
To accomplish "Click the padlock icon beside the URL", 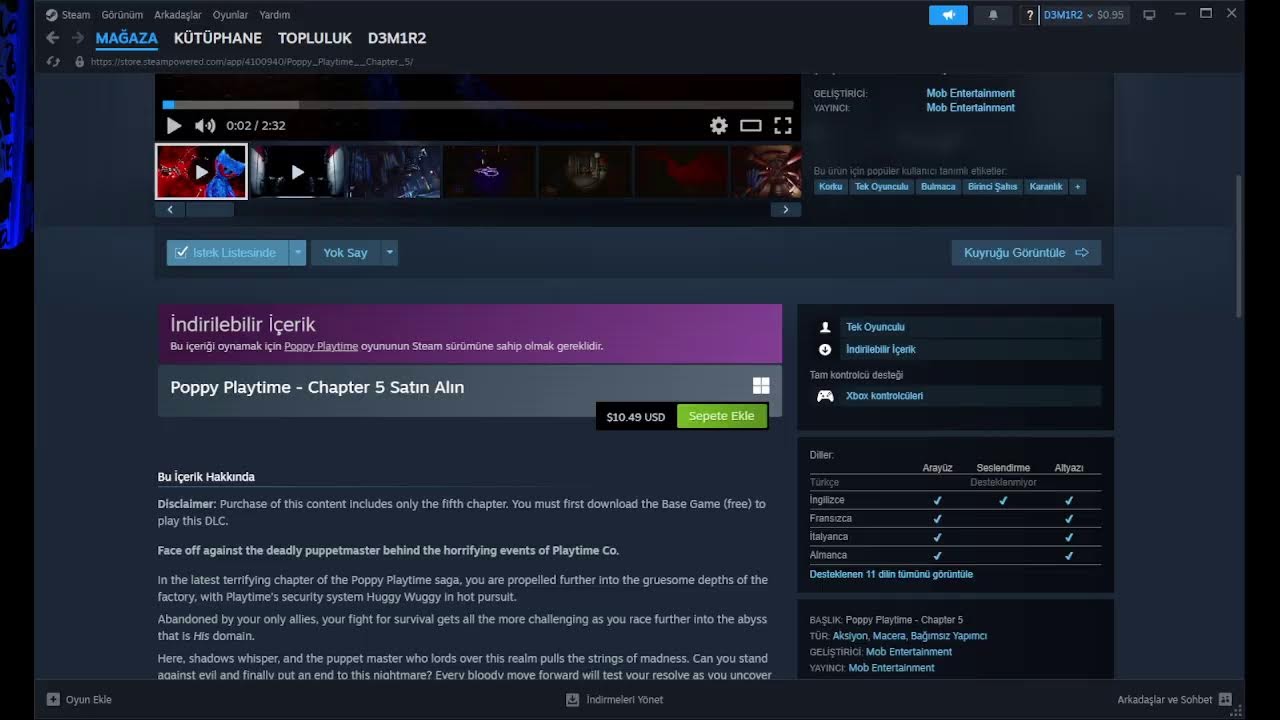I will click(80, 62).
